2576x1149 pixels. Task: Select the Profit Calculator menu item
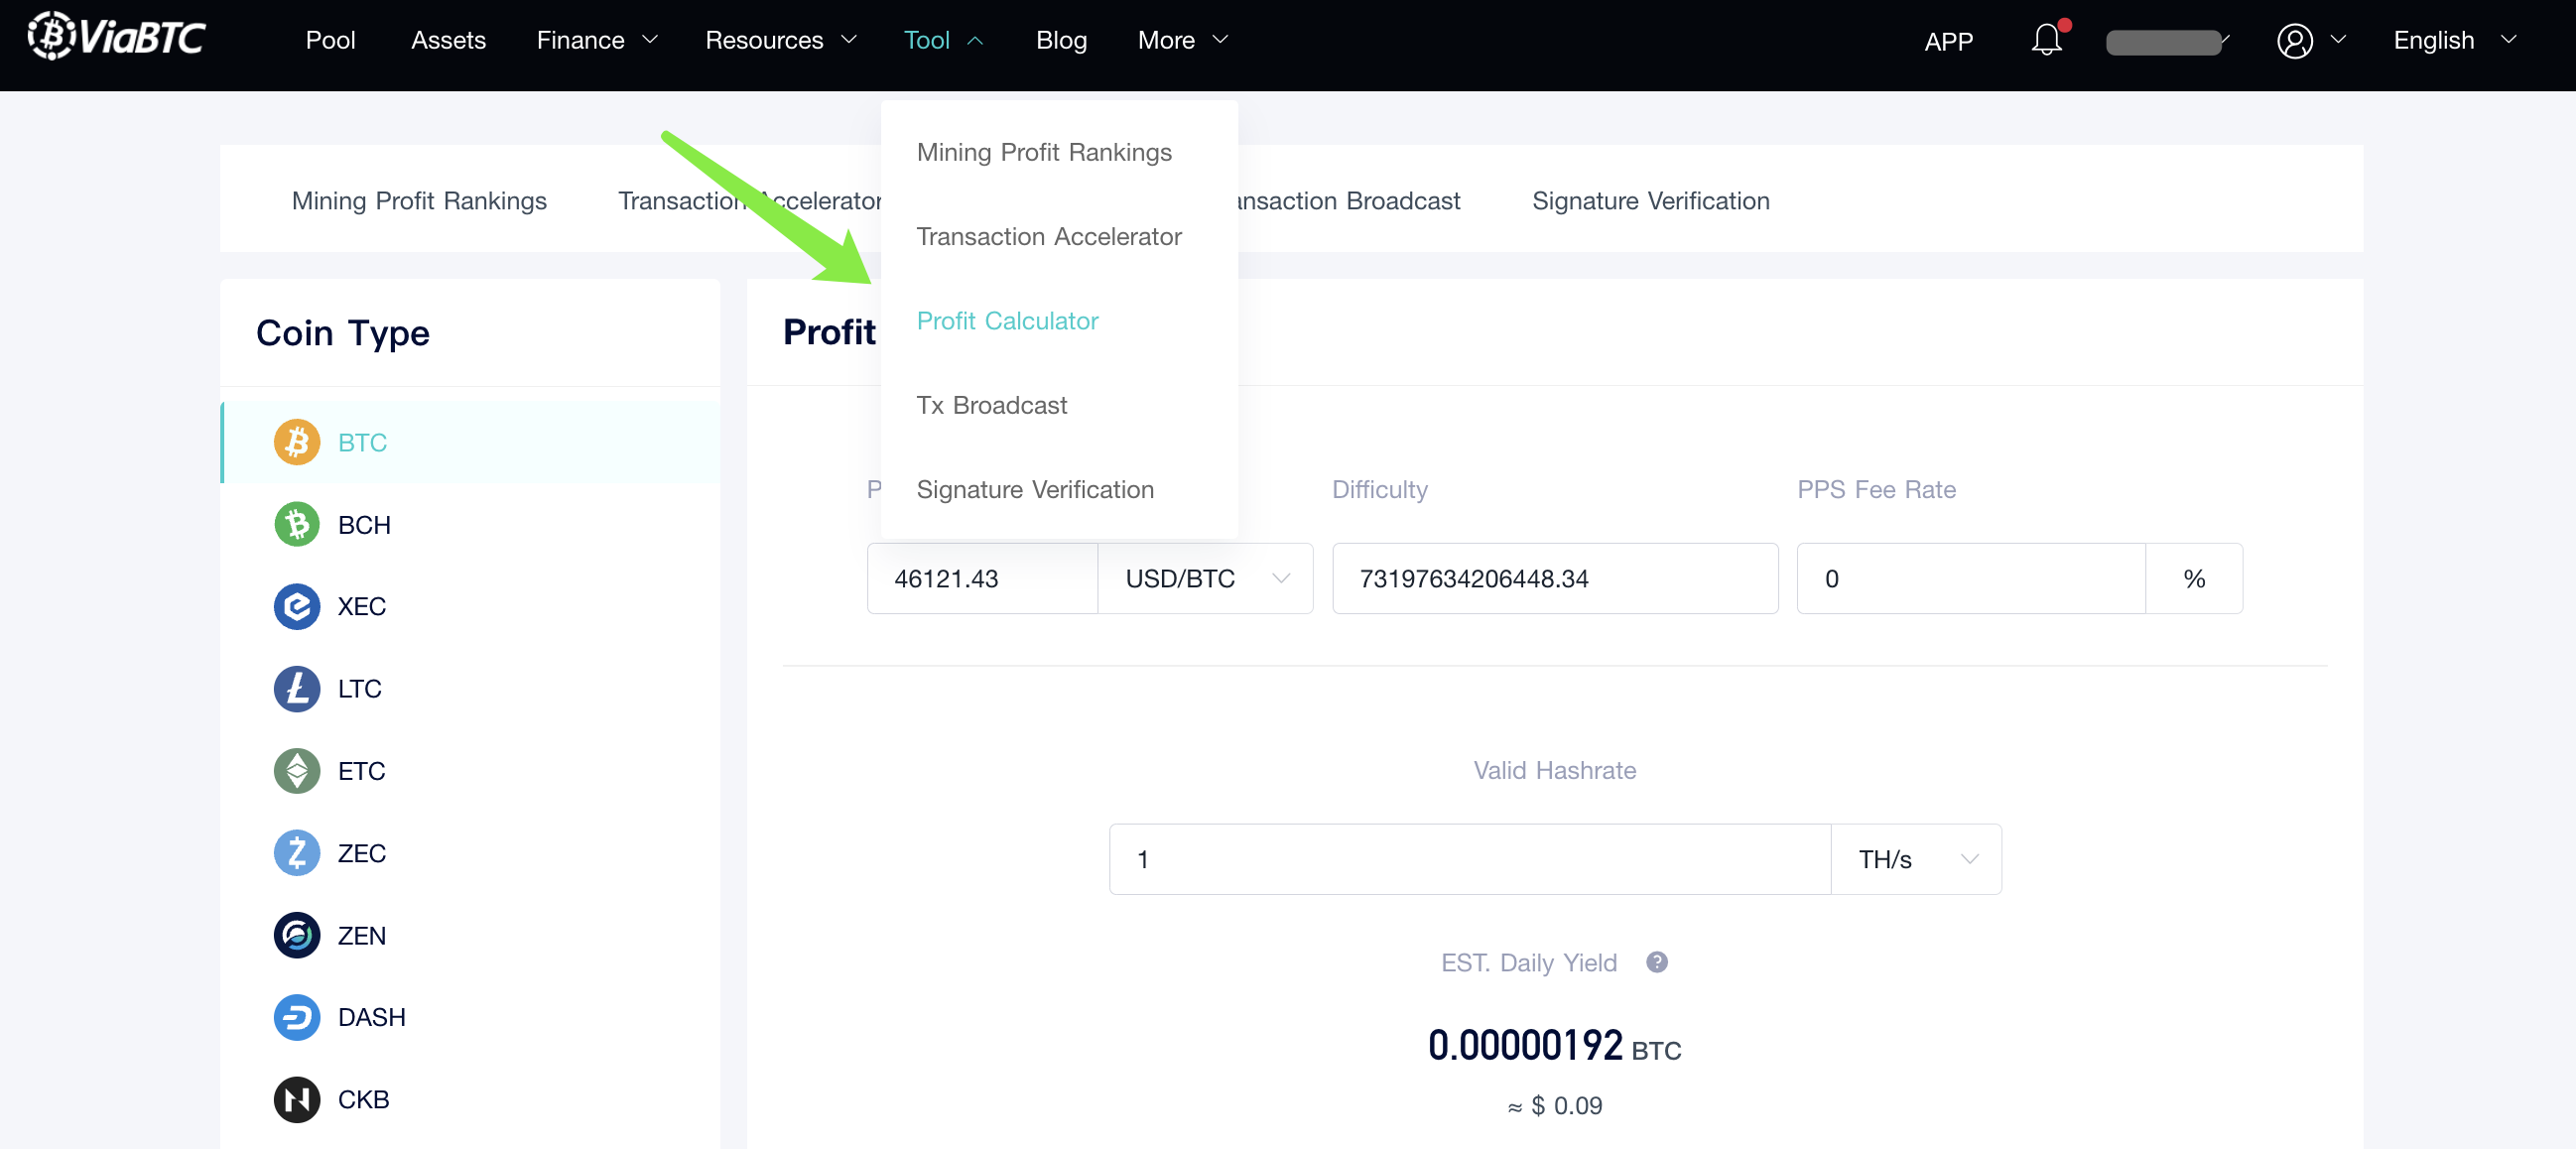(x=1007, y=320)
